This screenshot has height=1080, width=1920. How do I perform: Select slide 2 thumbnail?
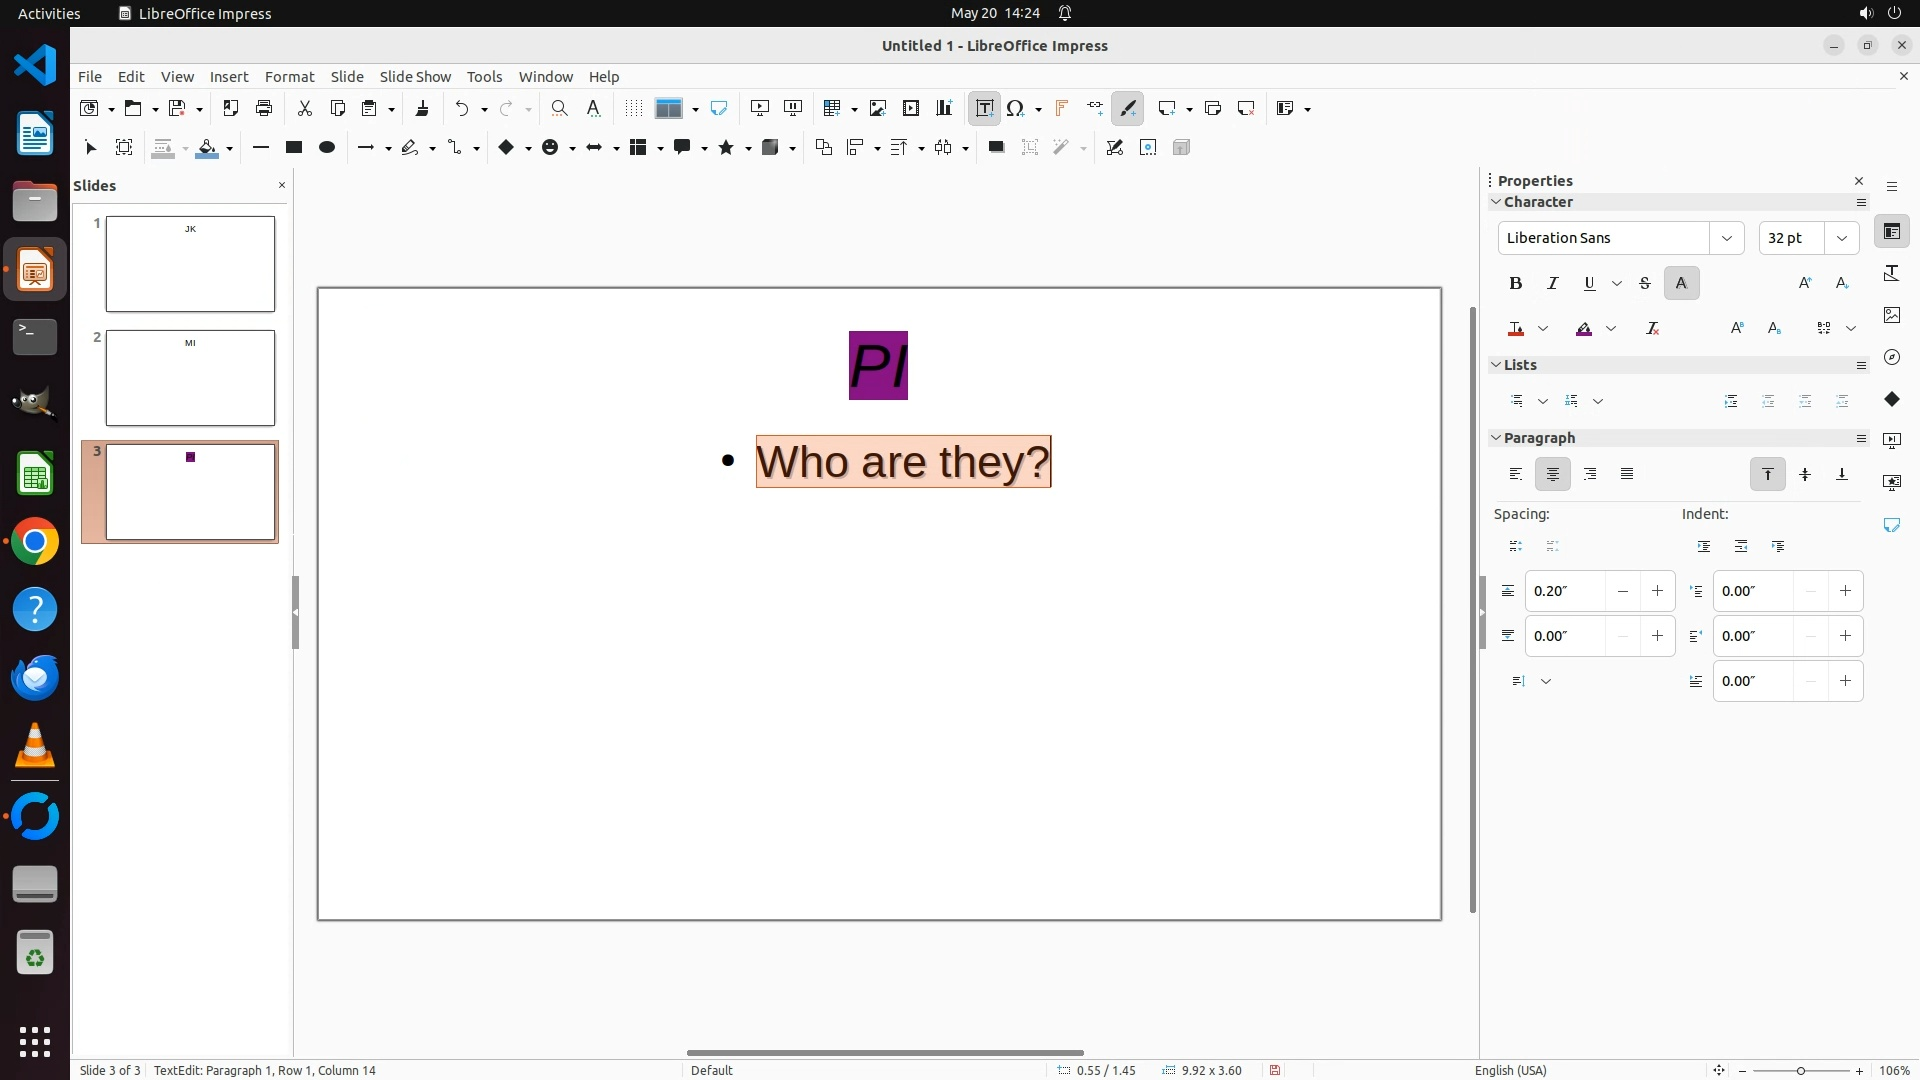tap(190, 378)
